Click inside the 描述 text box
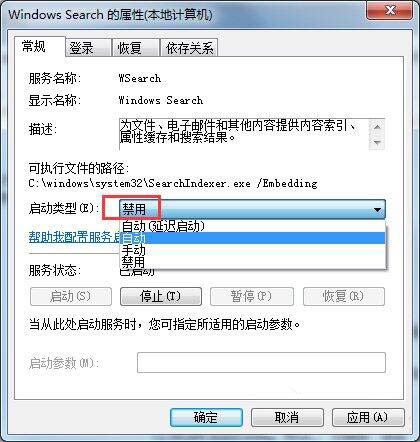 click(x=244, y=134)
